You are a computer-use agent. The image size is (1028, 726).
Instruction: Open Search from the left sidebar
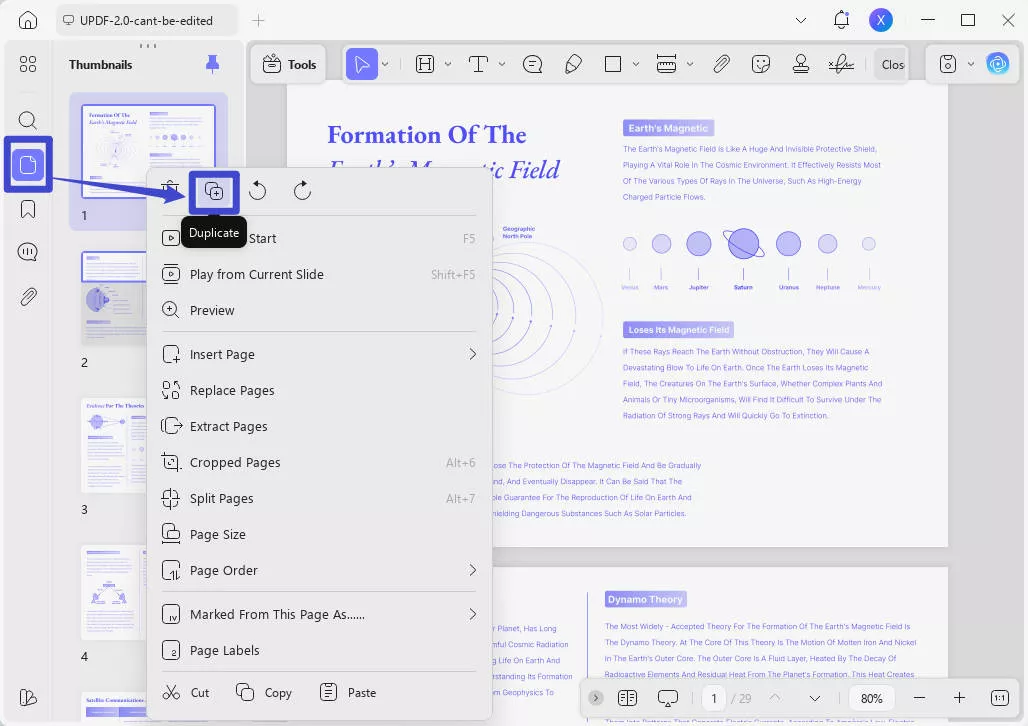[27, 119]
